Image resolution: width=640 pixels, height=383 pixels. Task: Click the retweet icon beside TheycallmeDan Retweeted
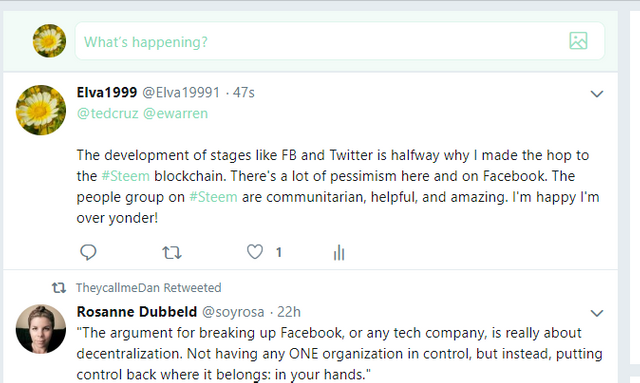coord(59,288)
